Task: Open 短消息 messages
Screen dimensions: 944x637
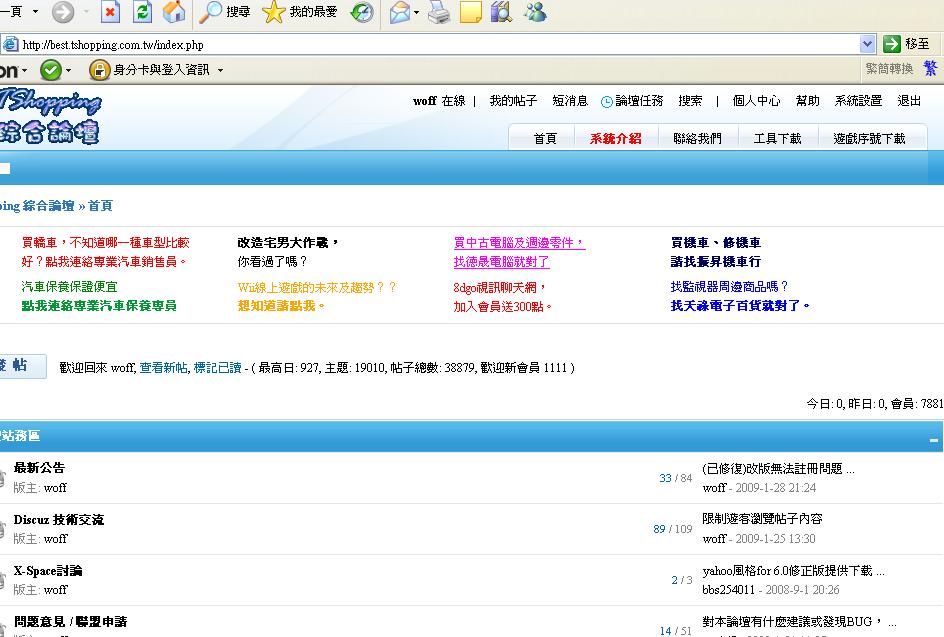Action: 570,101
